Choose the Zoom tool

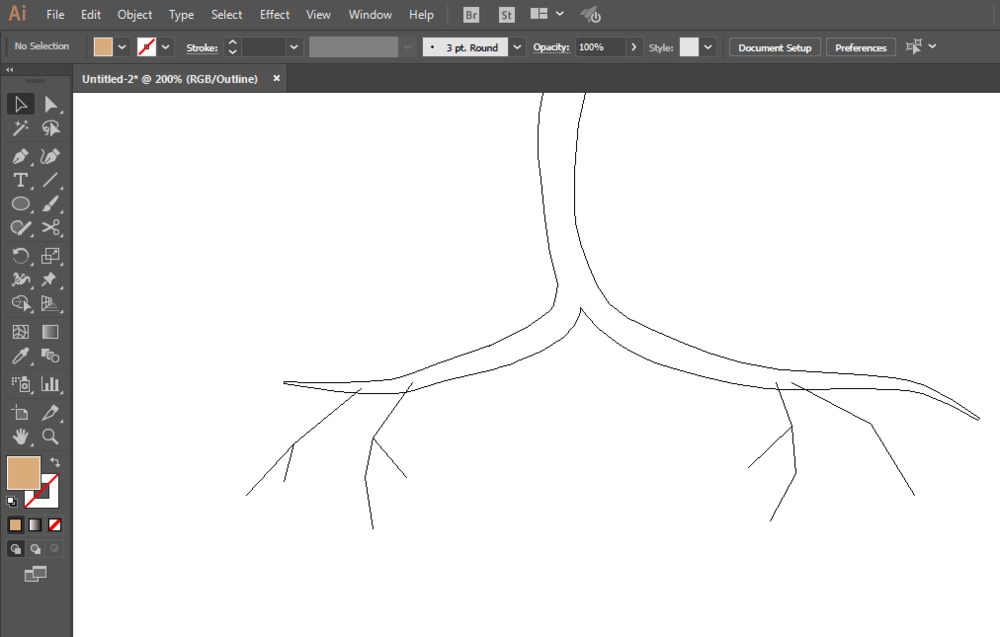coord(50,437)
